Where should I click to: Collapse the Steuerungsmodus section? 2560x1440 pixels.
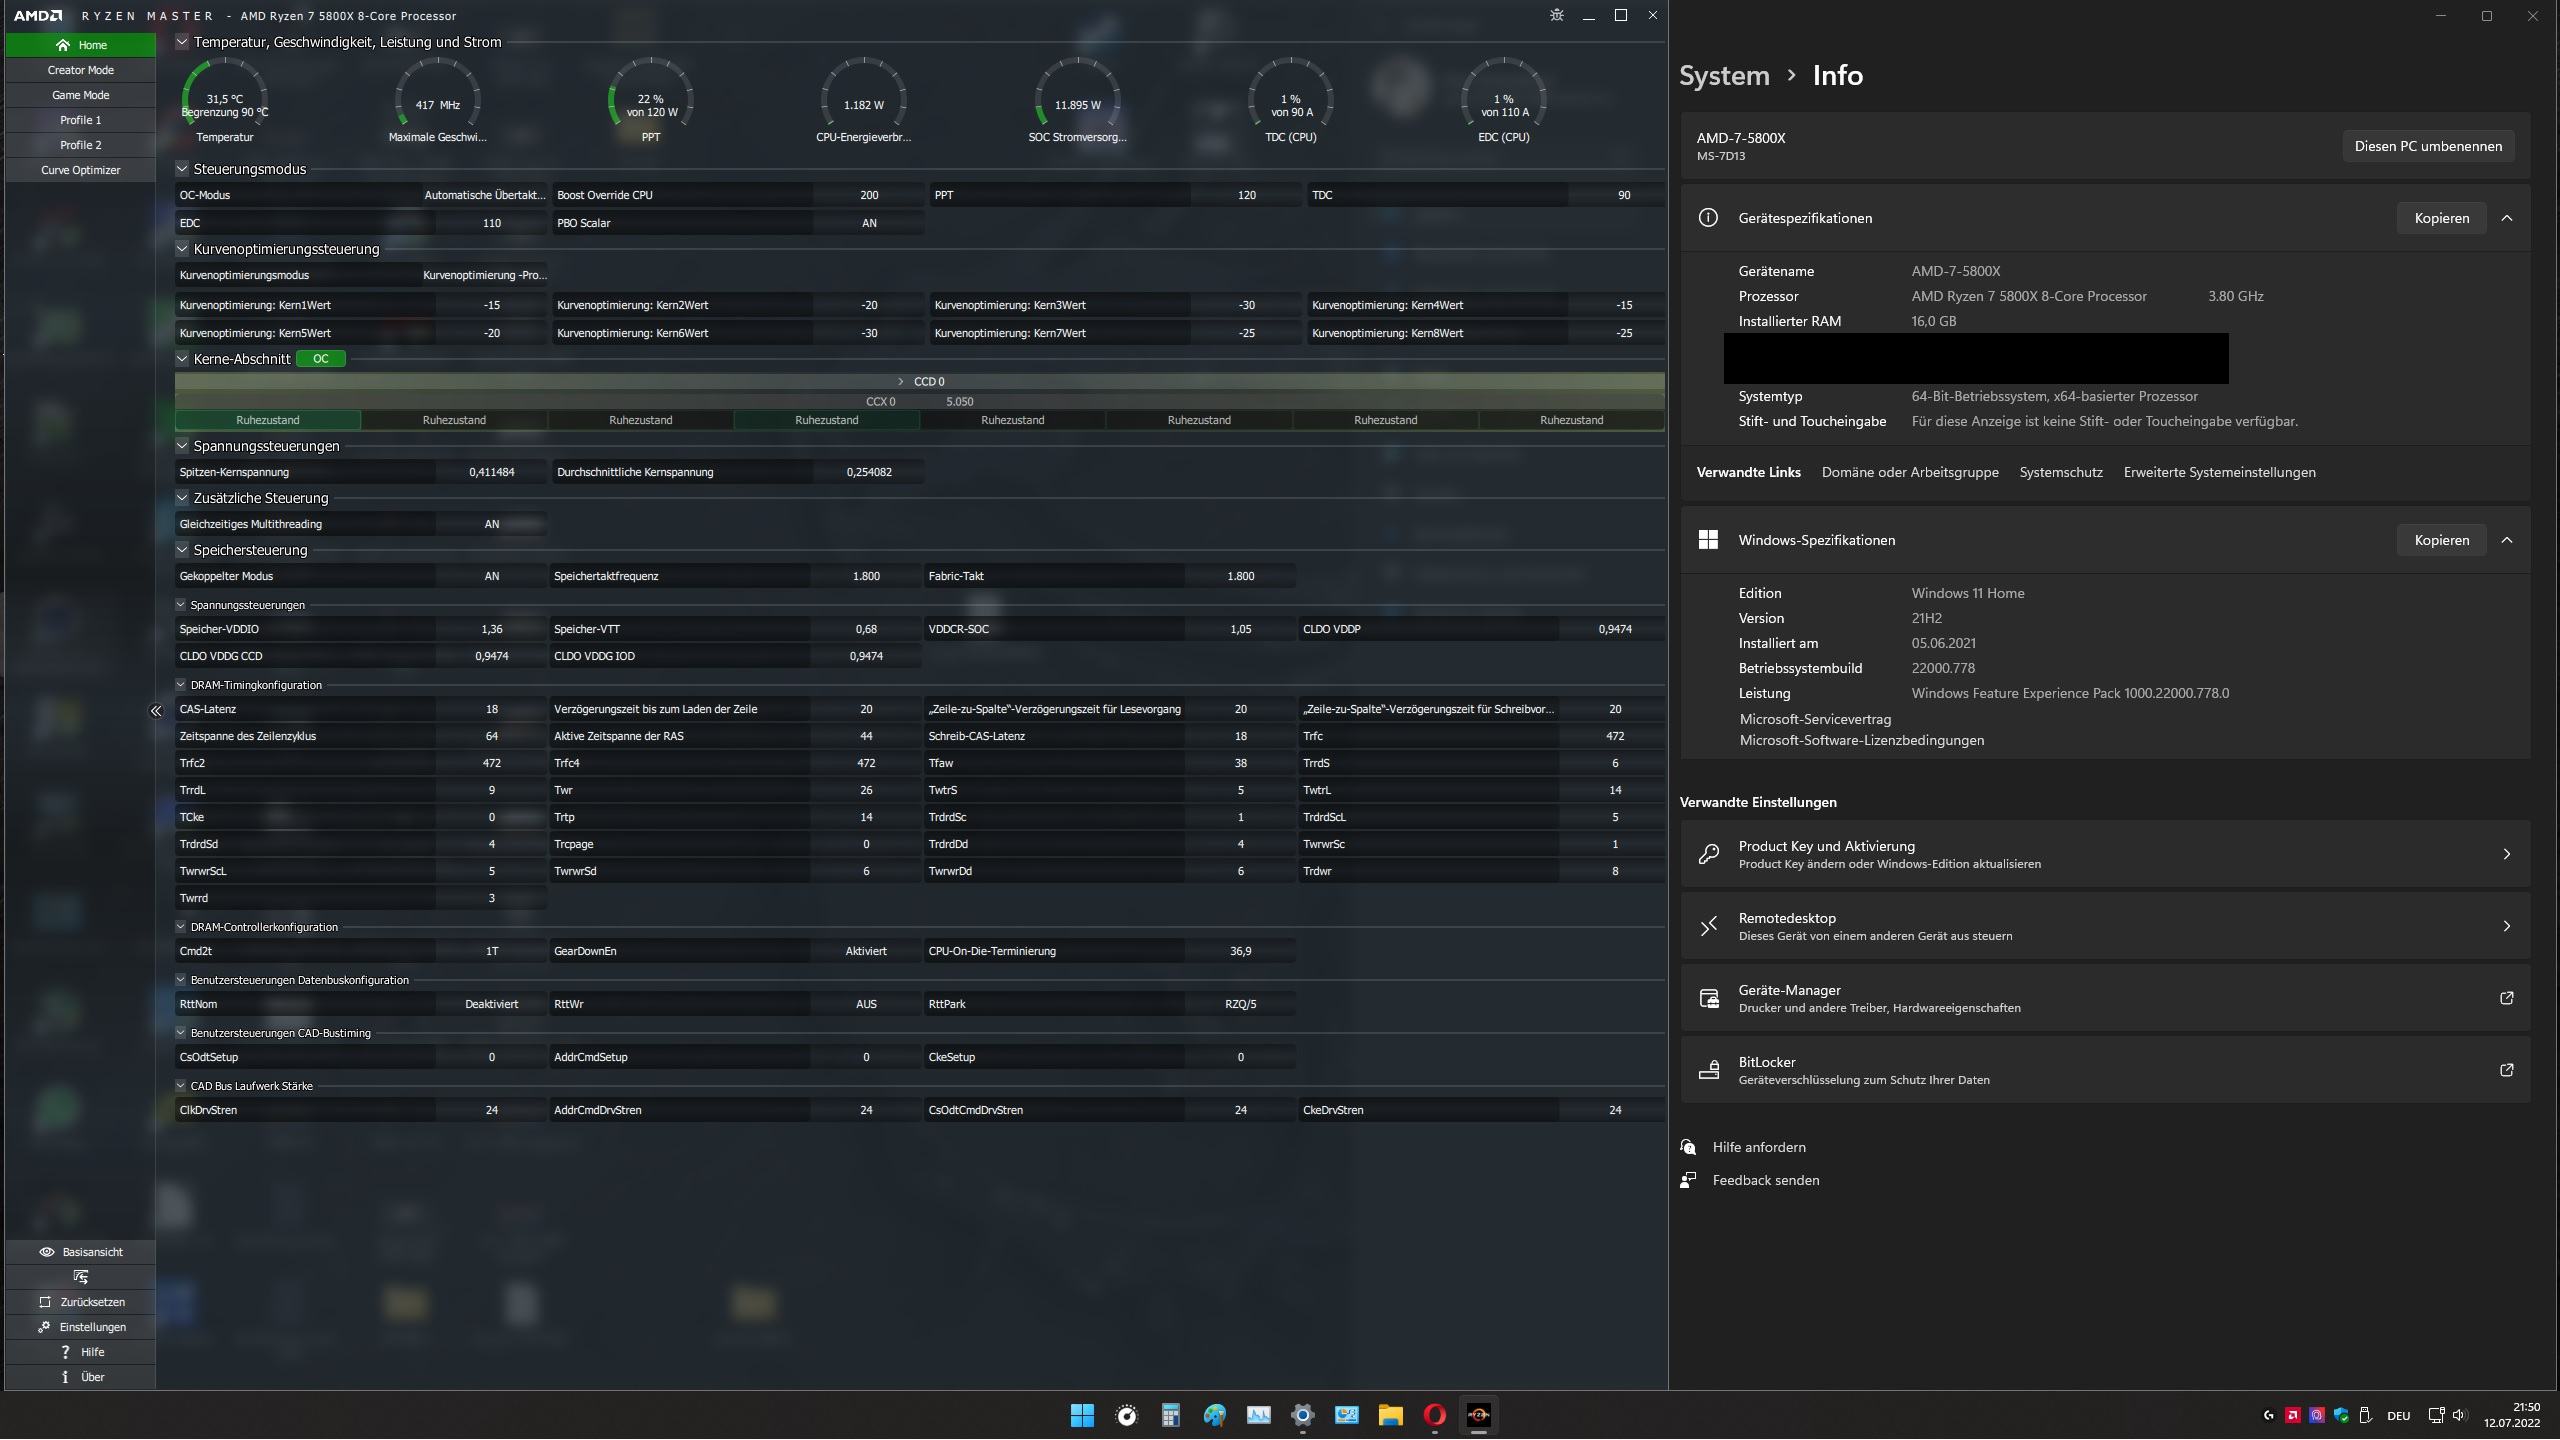tap(182, 169)
